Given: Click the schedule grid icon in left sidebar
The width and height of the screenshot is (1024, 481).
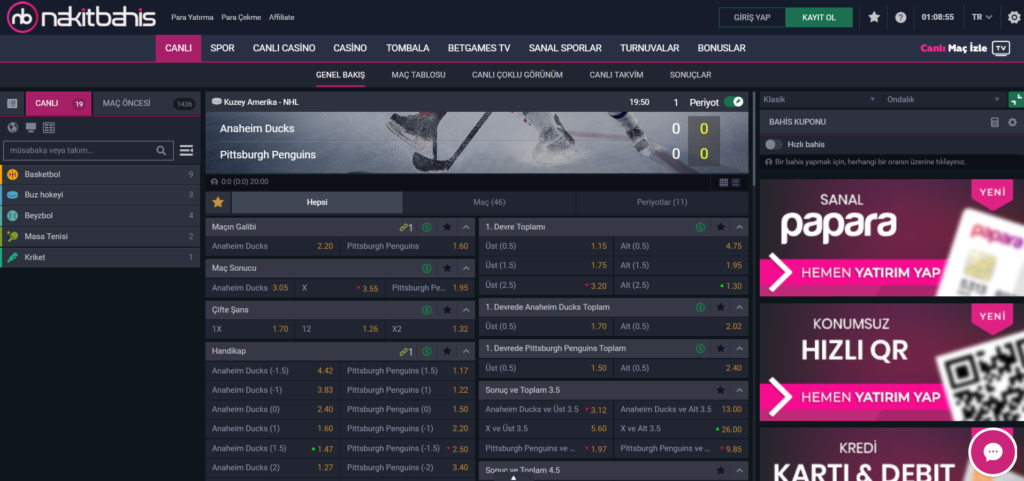Looking at the screenshot, I should [x=49, y=127].
